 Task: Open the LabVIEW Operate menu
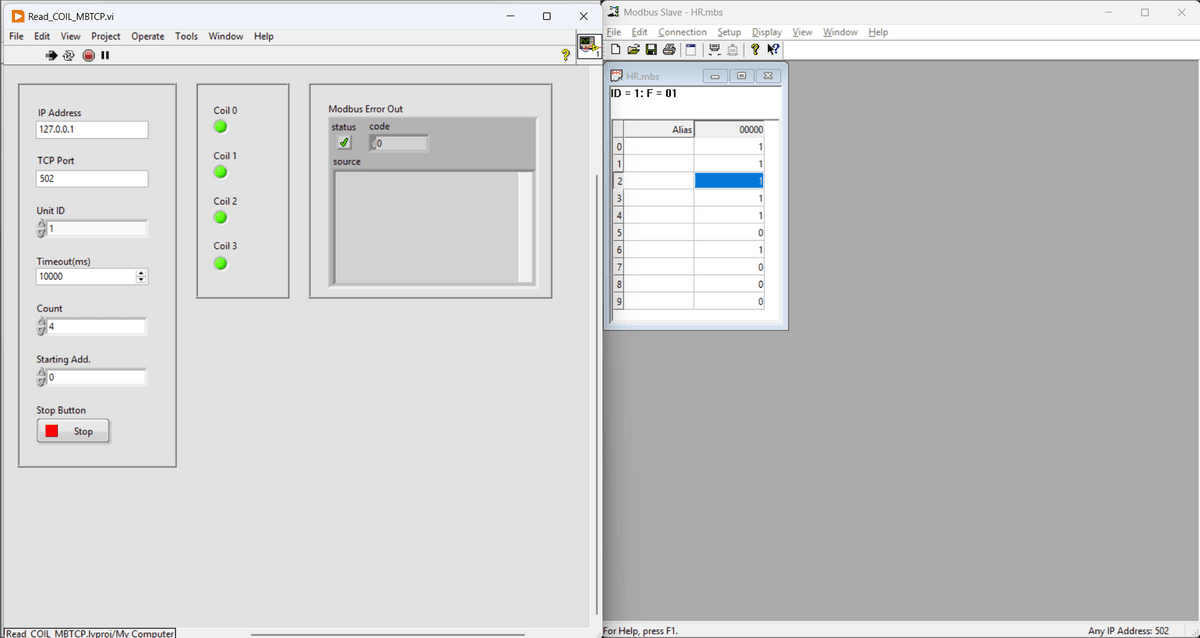[x=148, y=36]
